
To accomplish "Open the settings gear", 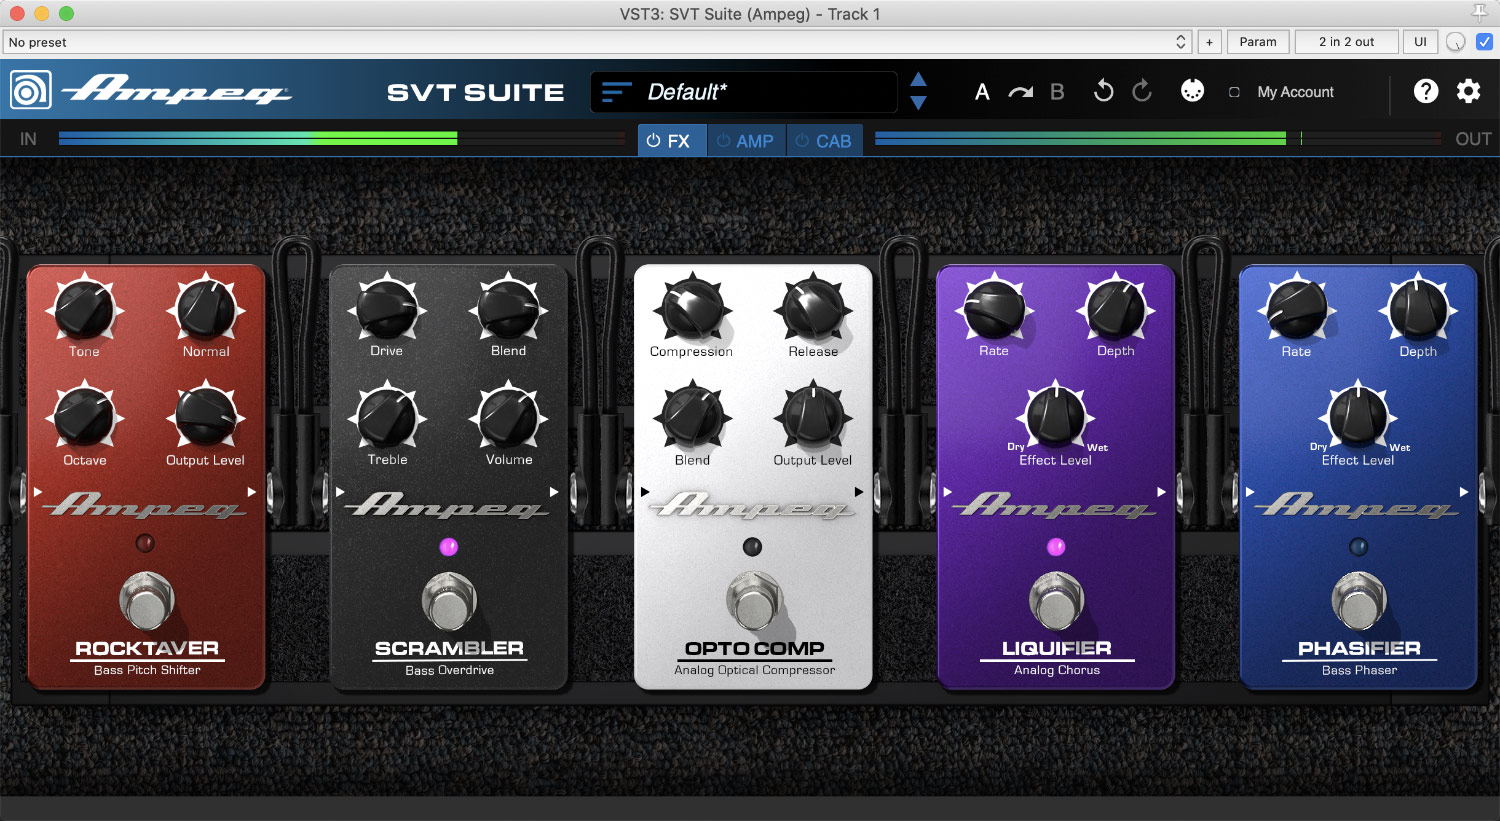I will coord(1468,91).
